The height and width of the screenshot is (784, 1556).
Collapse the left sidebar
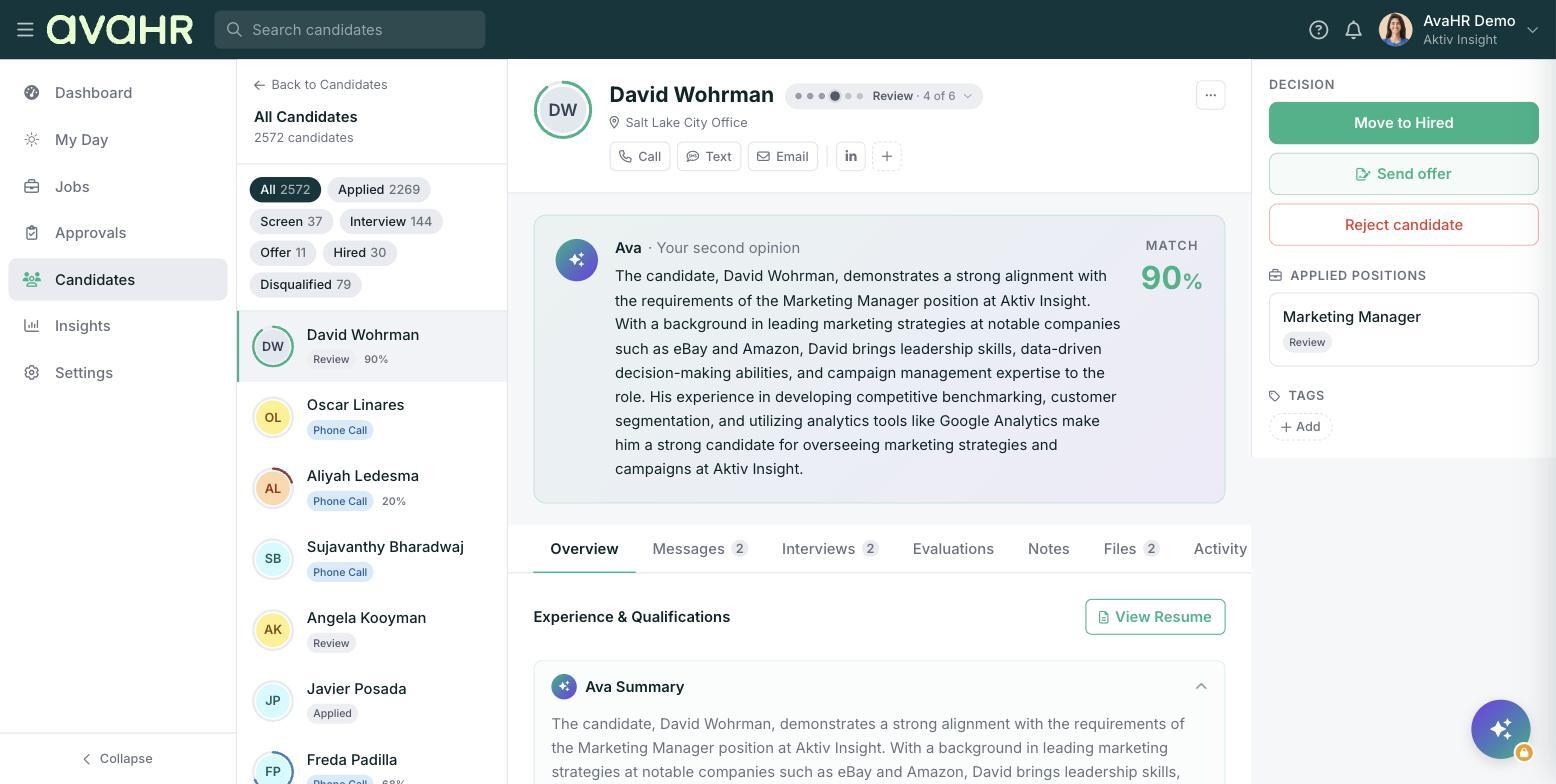(118, 759)
